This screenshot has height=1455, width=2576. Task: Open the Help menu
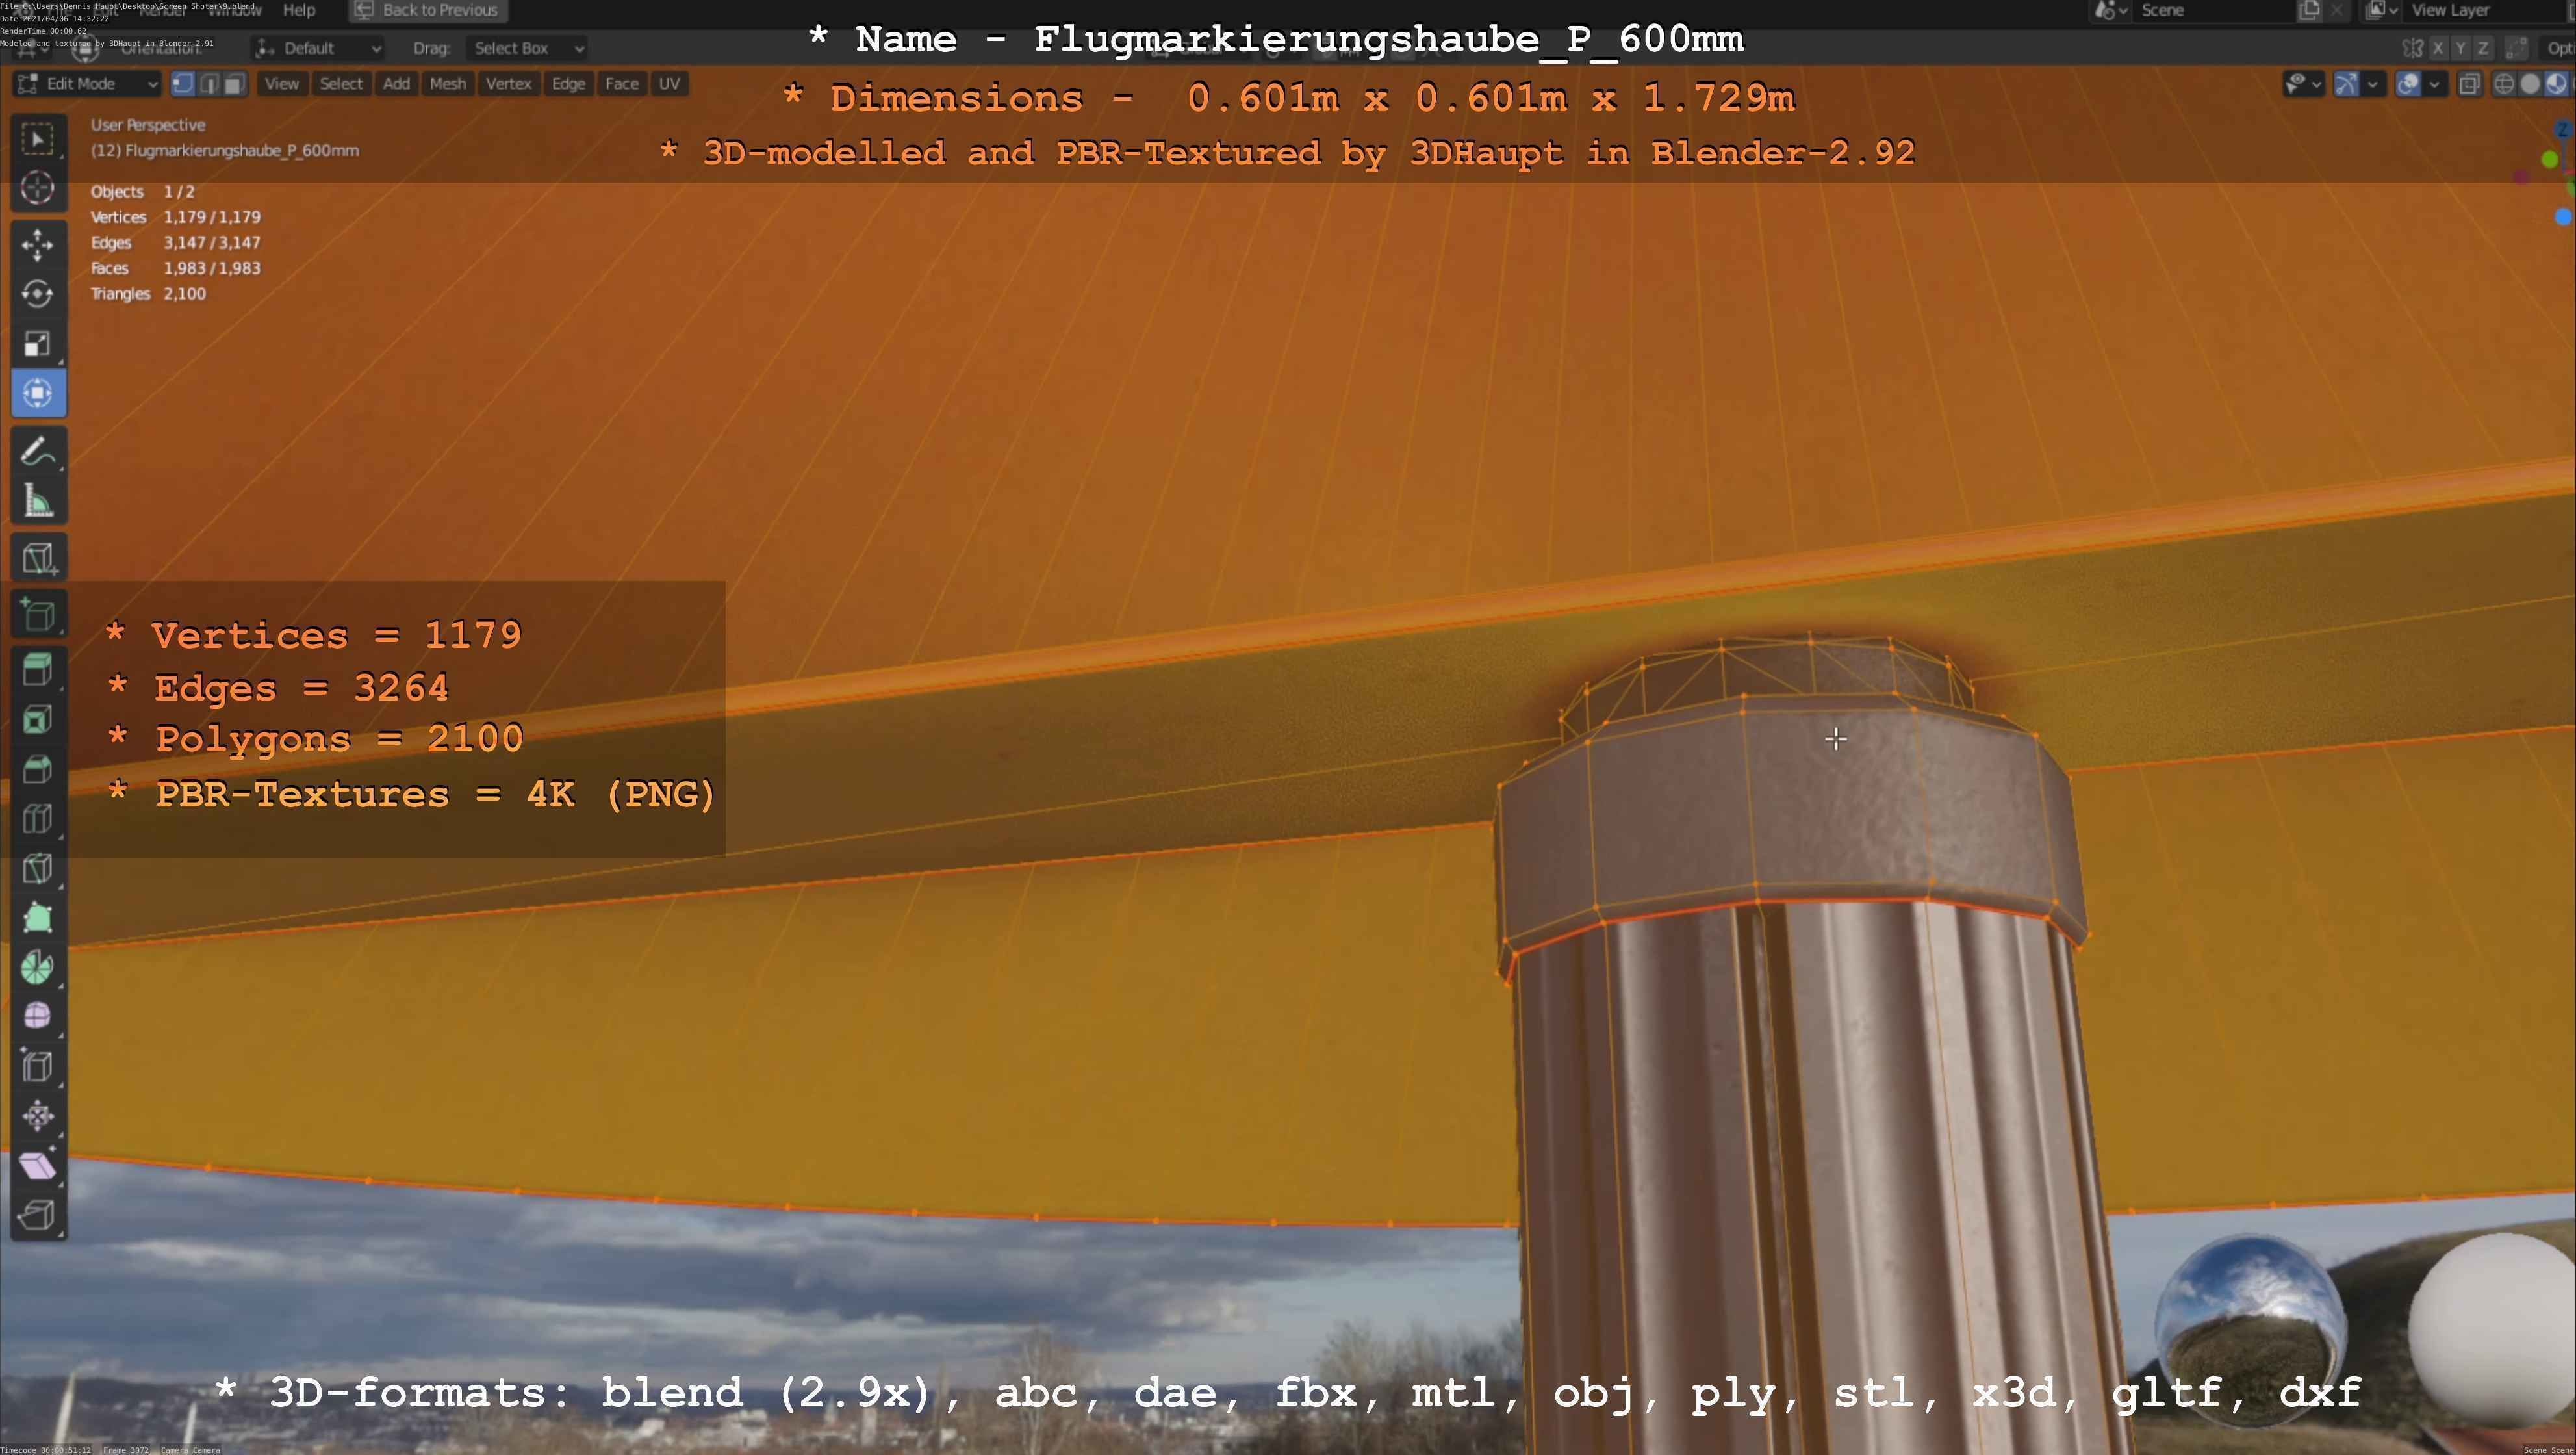(299, 10)
